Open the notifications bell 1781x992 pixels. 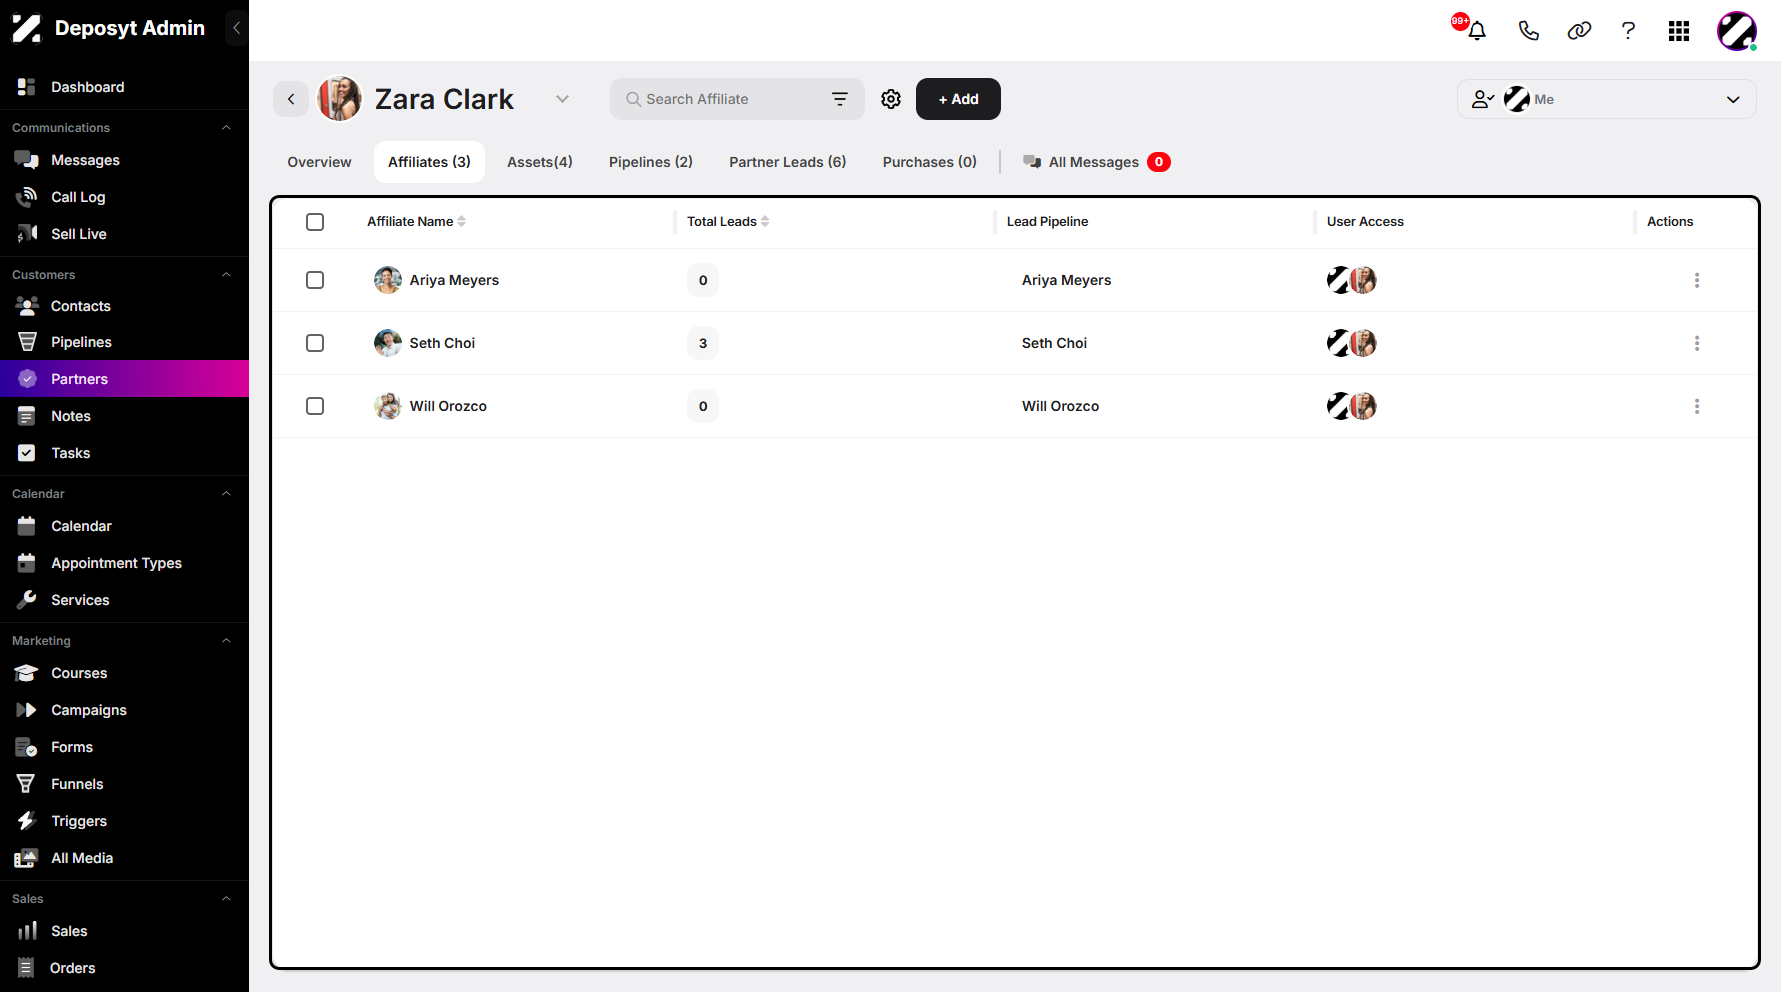(x=1476, y=30)
